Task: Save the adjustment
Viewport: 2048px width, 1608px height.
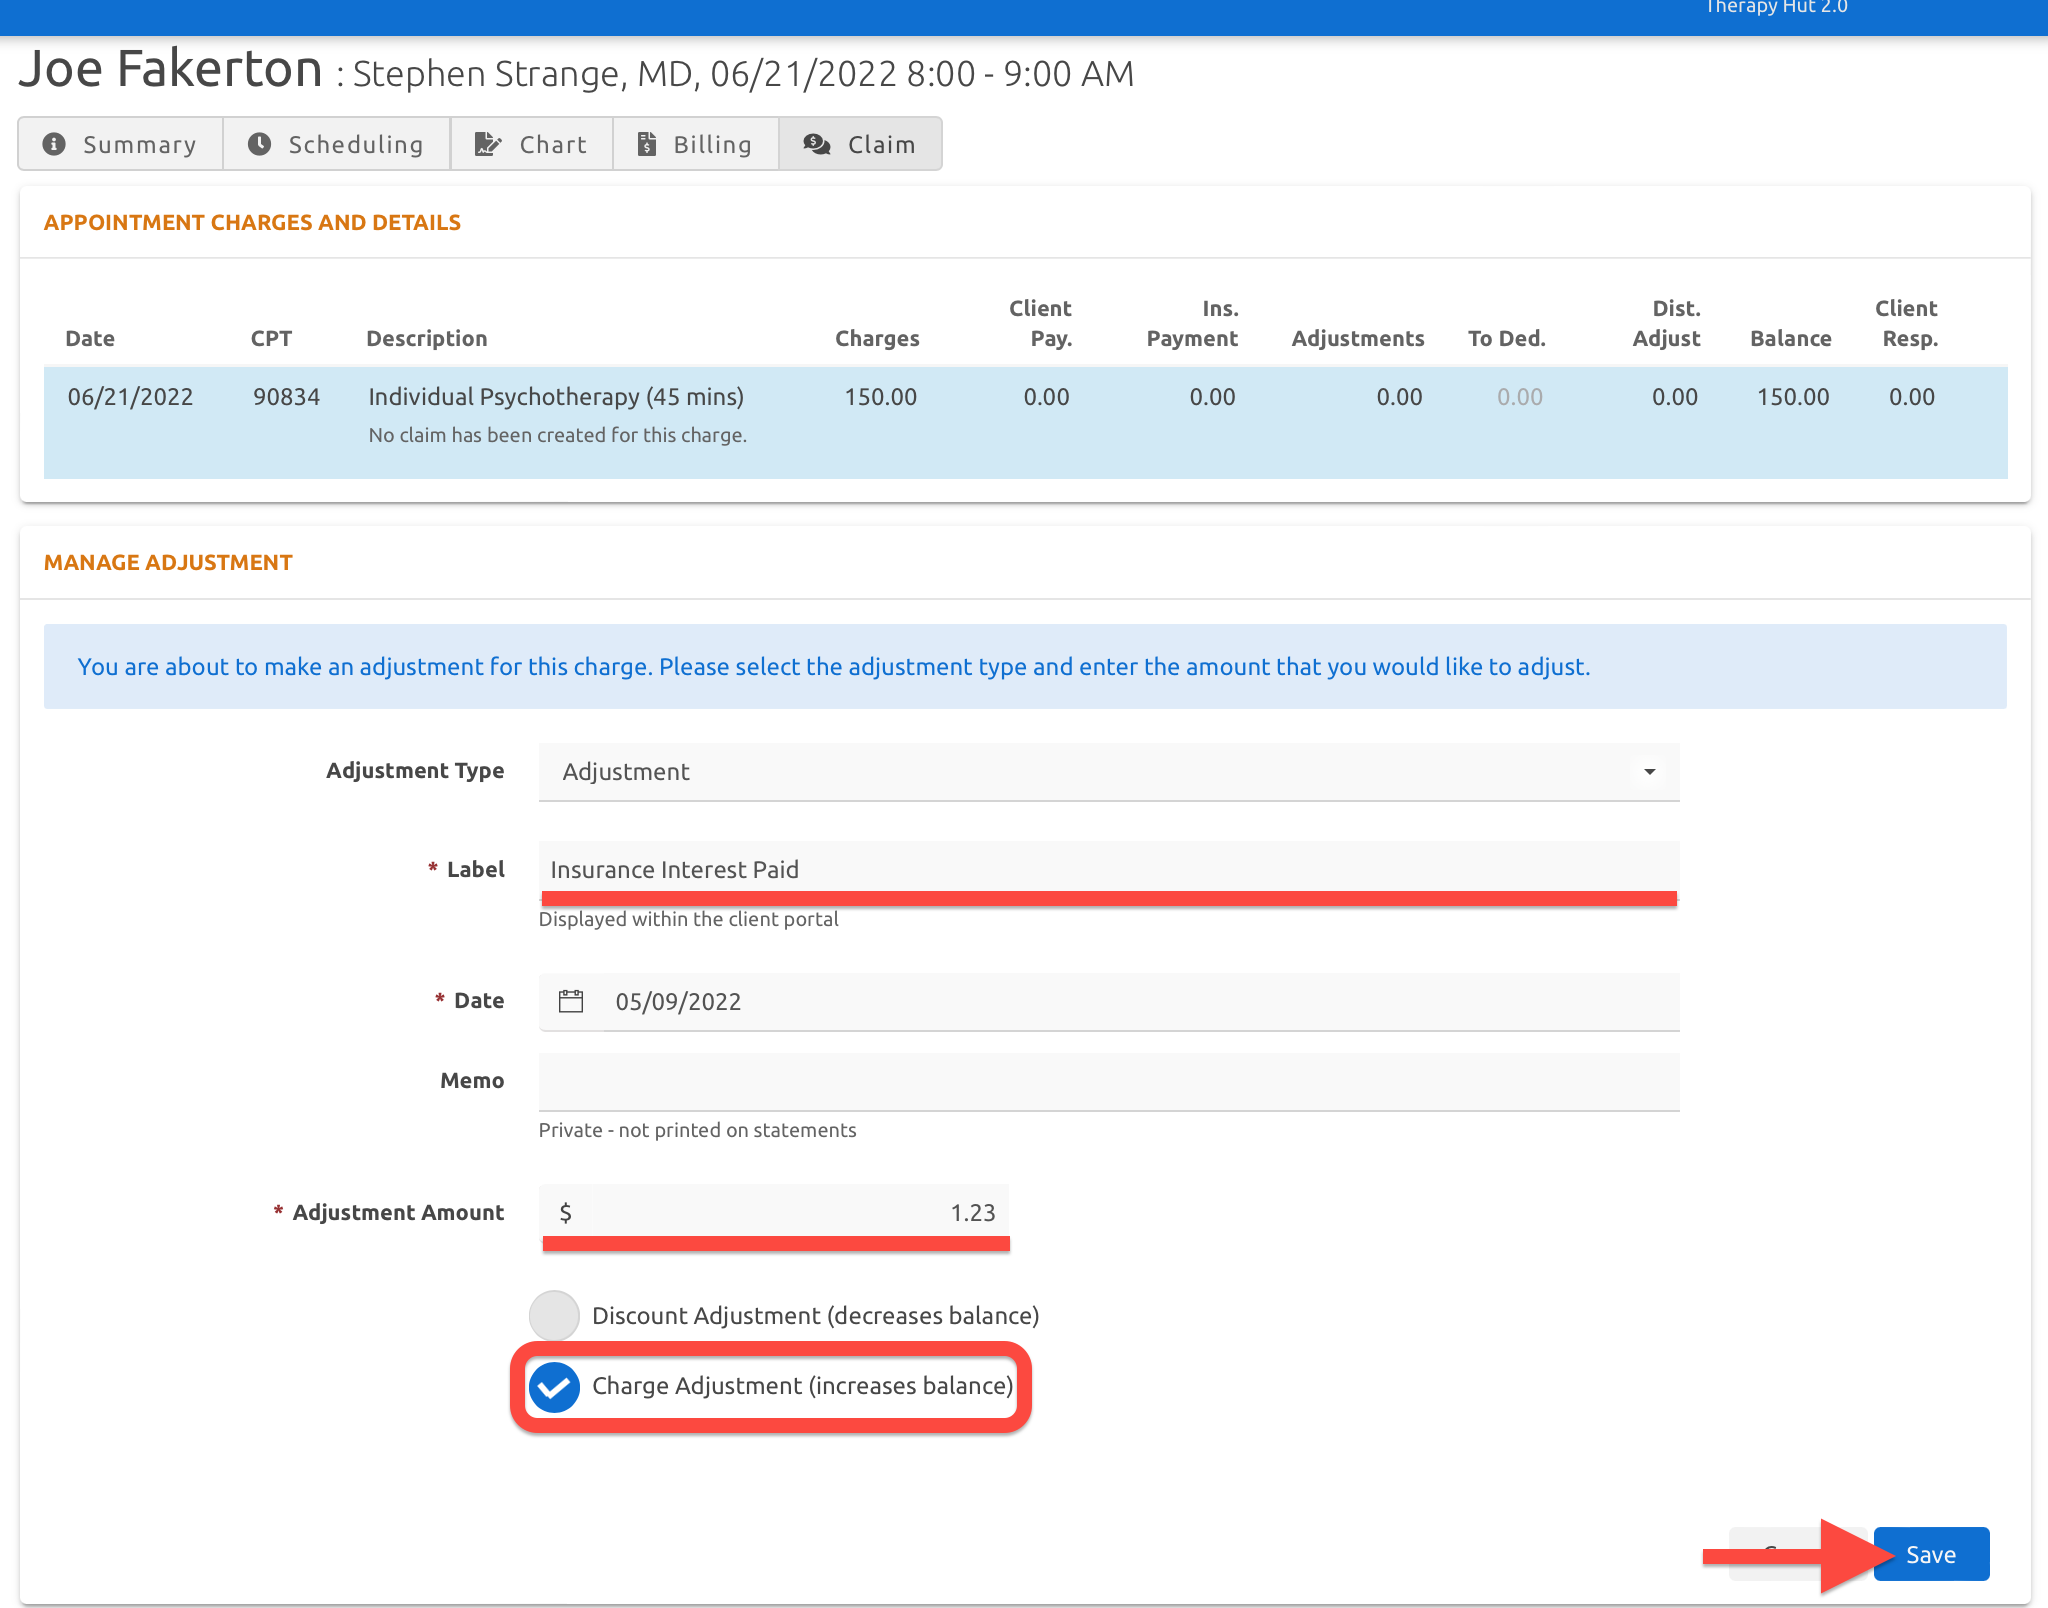Action: (1931, 1554)
